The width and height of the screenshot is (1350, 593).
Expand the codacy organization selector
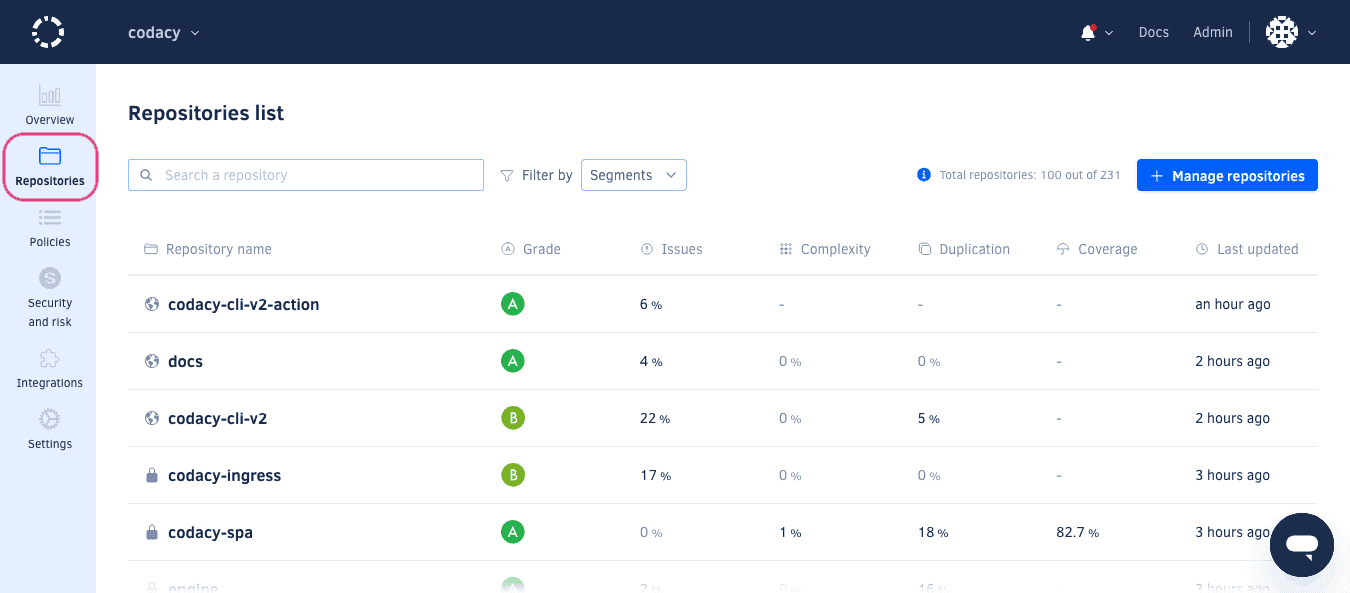(164, 31)
